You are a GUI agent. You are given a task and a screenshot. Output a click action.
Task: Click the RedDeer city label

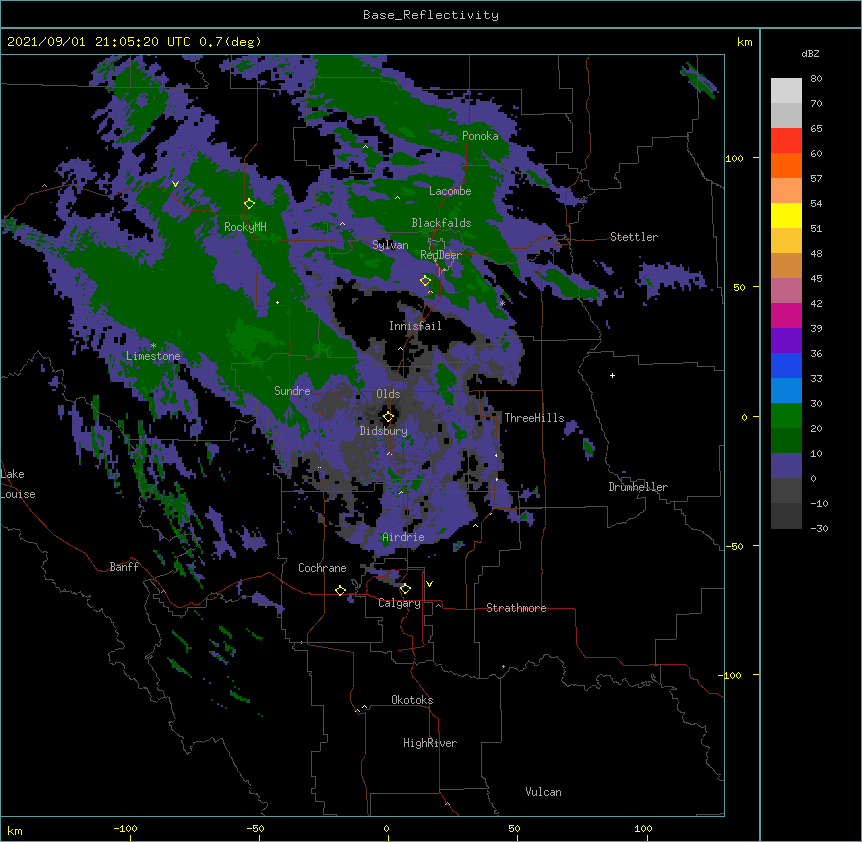coord(441,255)
